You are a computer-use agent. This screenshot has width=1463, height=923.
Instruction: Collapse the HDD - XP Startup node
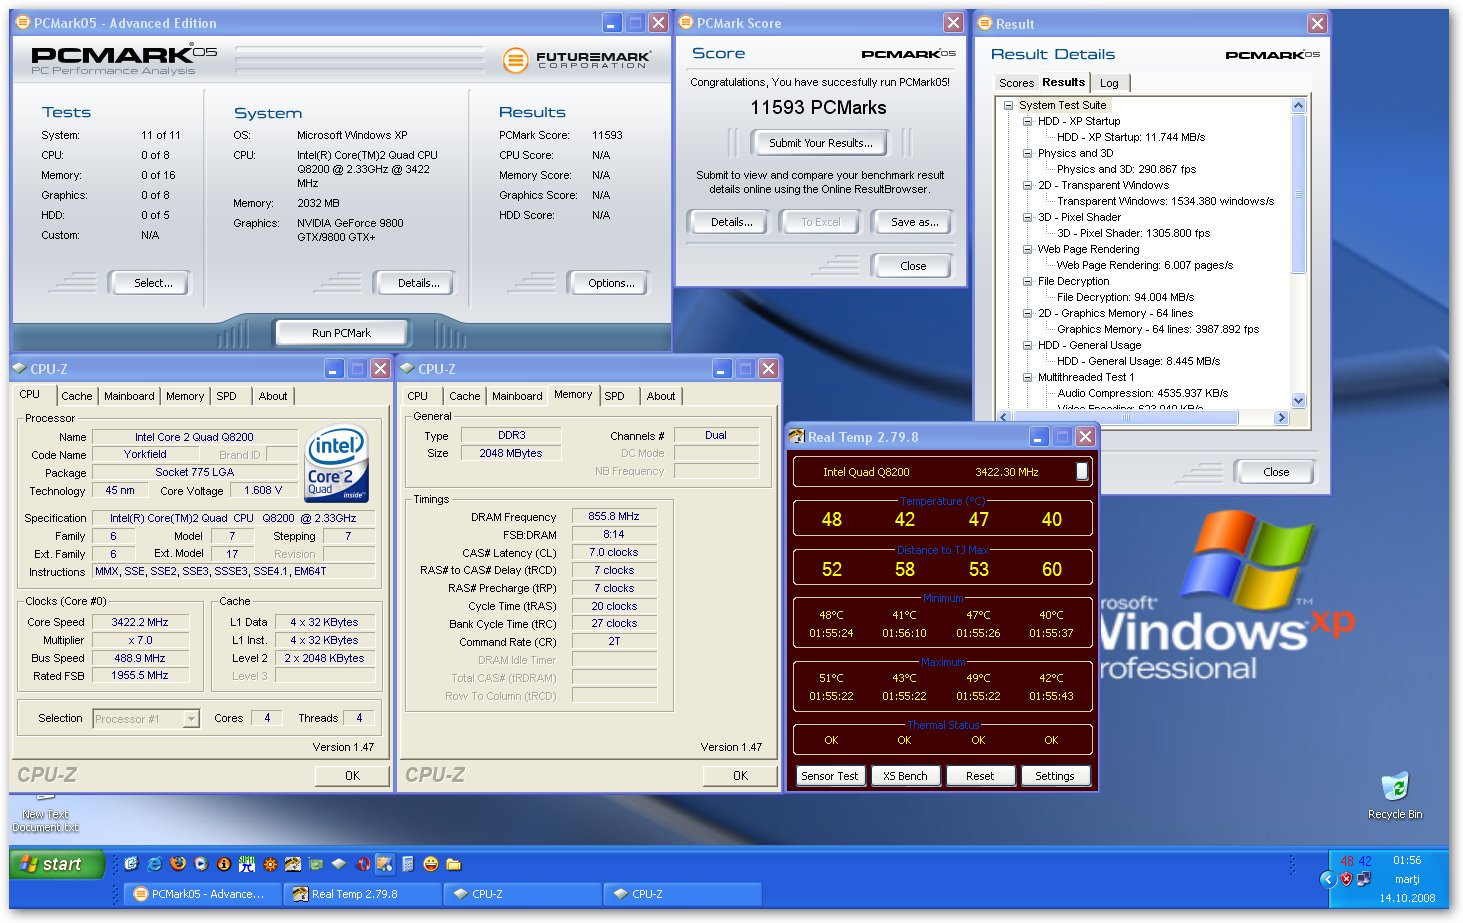click(x=1027, y=121)
